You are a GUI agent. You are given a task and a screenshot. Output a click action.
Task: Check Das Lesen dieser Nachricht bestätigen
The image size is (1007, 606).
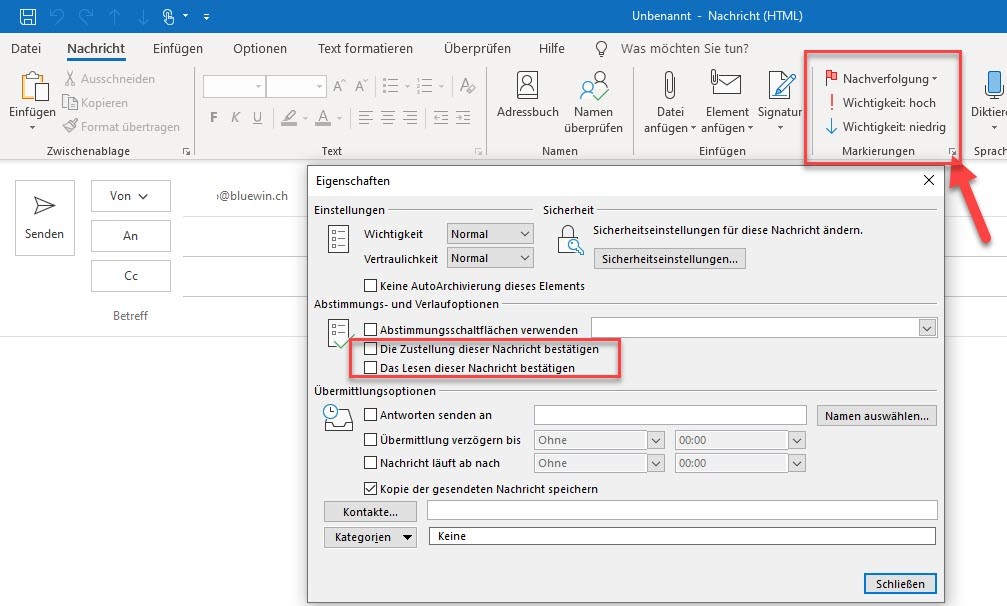[x=371, y=368]
